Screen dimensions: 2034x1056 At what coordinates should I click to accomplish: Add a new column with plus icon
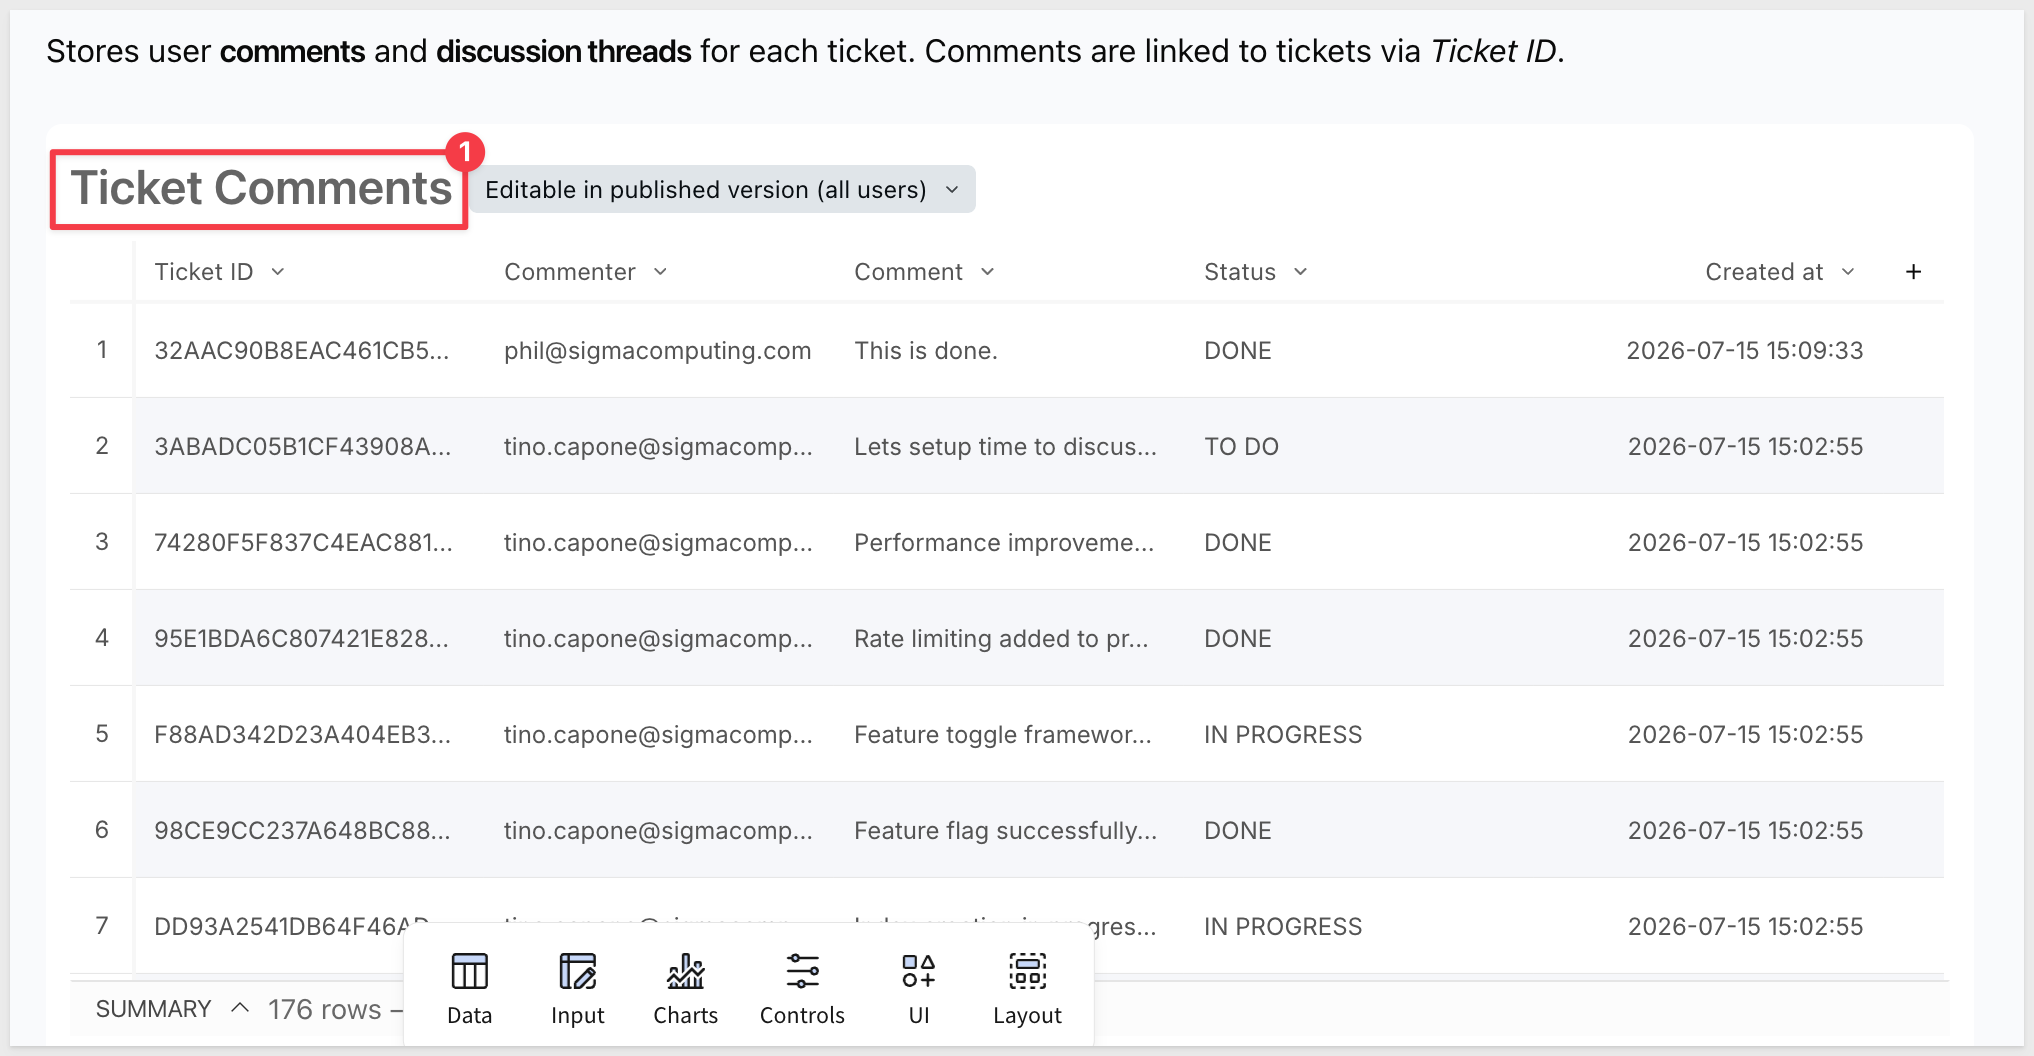tap(1913, 272)
